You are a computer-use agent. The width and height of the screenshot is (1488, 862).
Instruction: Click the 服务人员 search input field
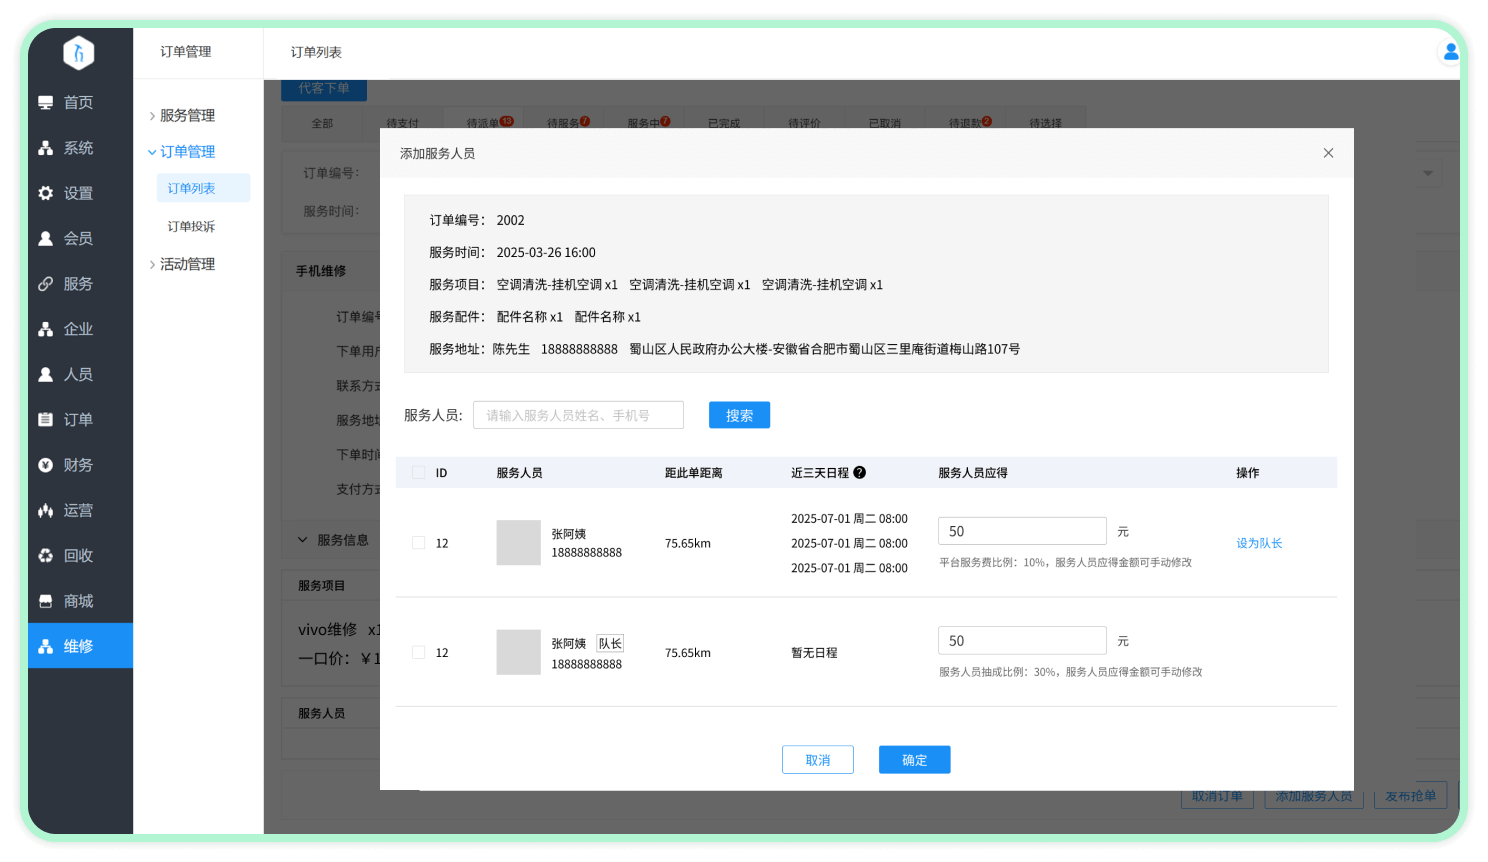578,415
